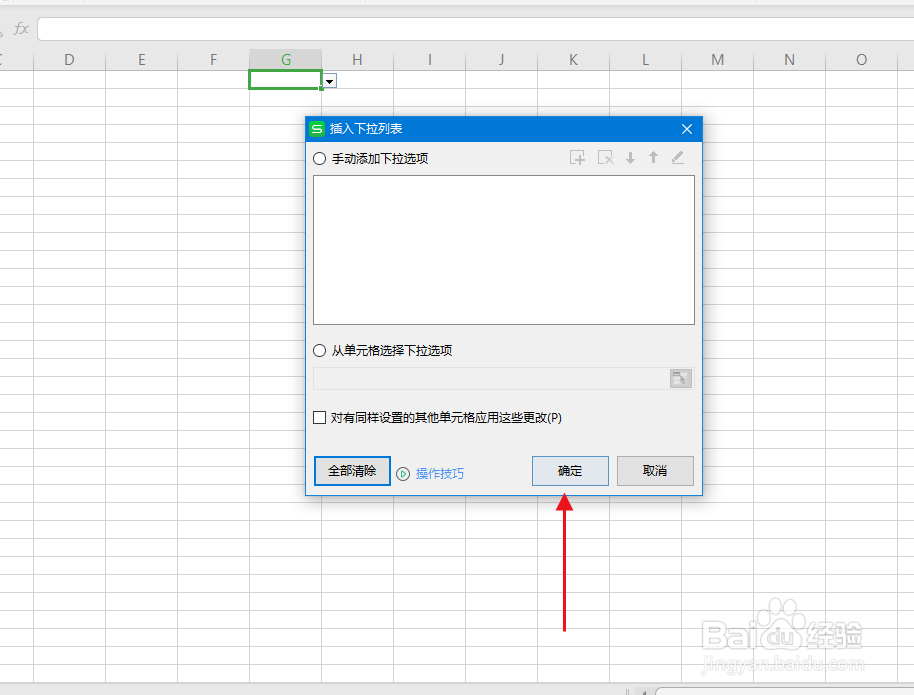Select column J header
This screenshot has height=695, width=914.
[x=501, y=59]
